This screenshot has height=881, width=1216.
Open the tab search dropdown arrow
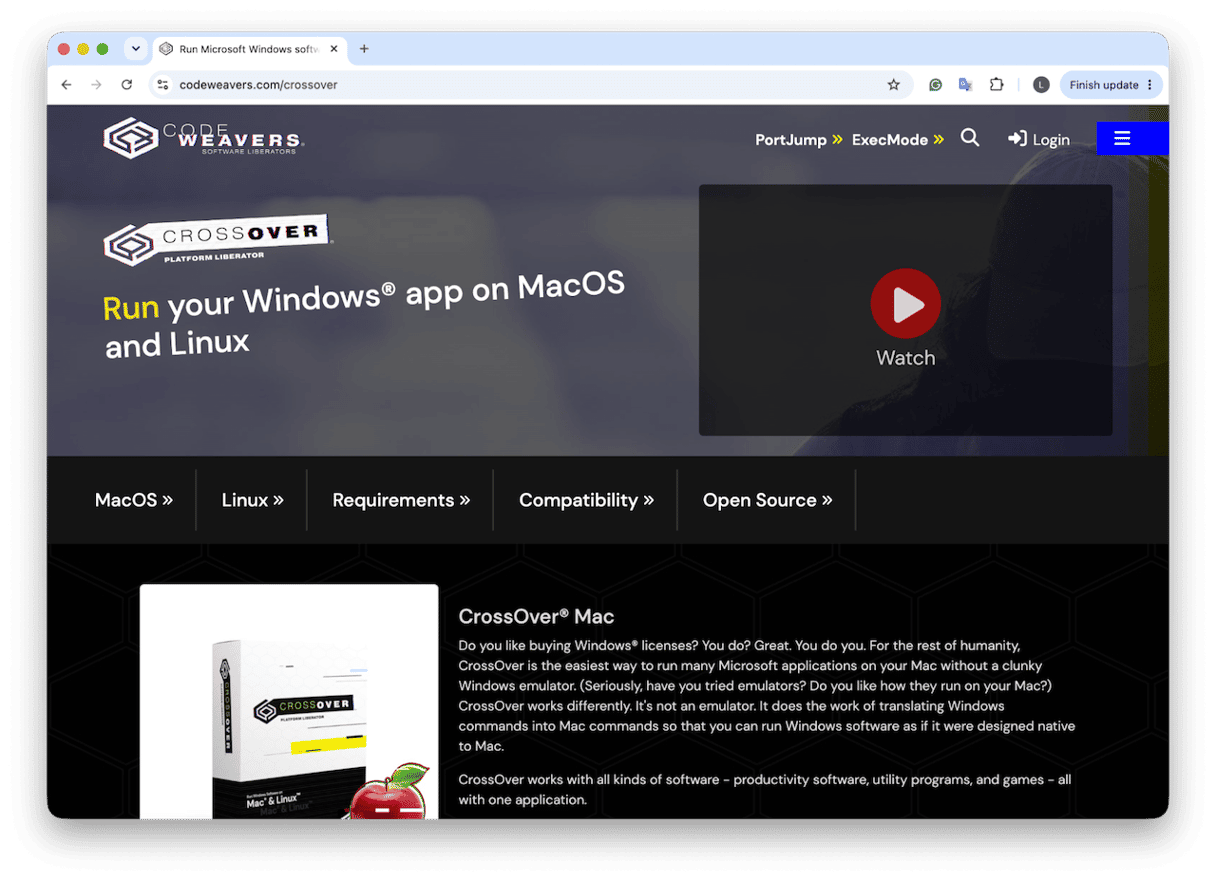pos(135,48)
